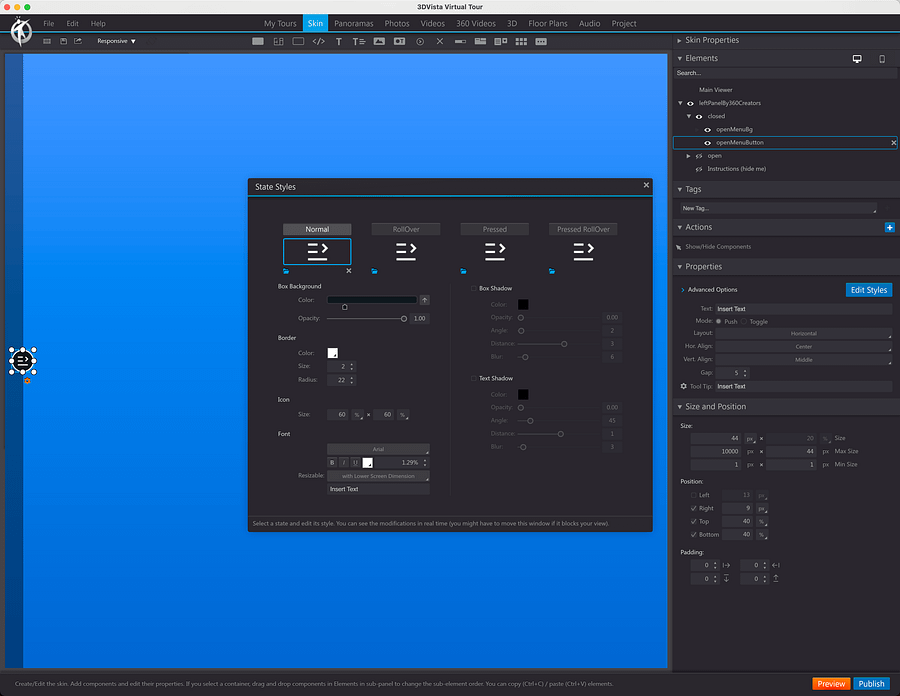
Task: Open the Floor Plans tab
Action: (x=548, y=24)
